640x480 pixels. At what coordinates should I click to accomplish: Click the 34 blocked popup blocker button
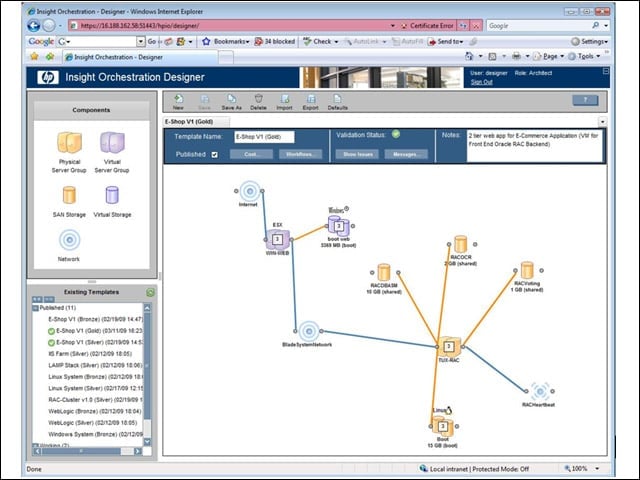pos(275,42)
